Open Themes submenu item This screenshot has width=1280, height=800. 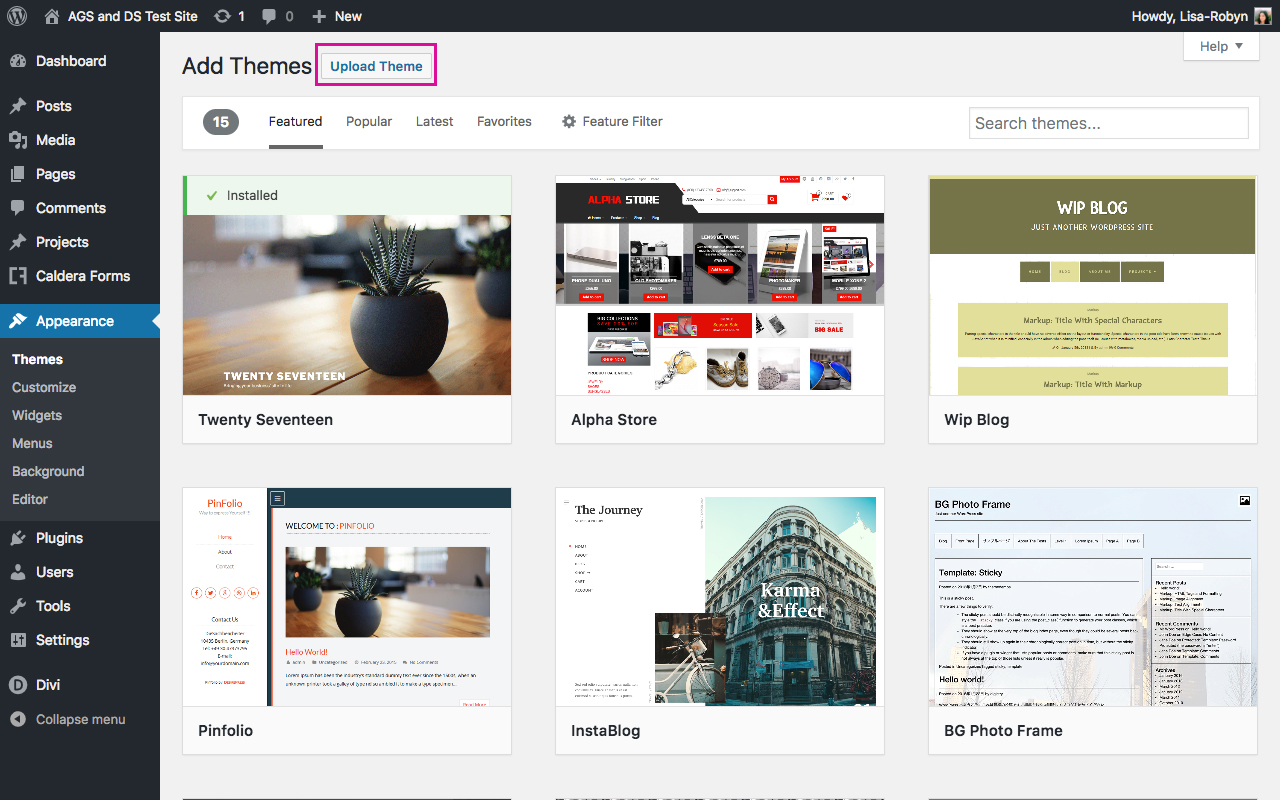[37, 359]
